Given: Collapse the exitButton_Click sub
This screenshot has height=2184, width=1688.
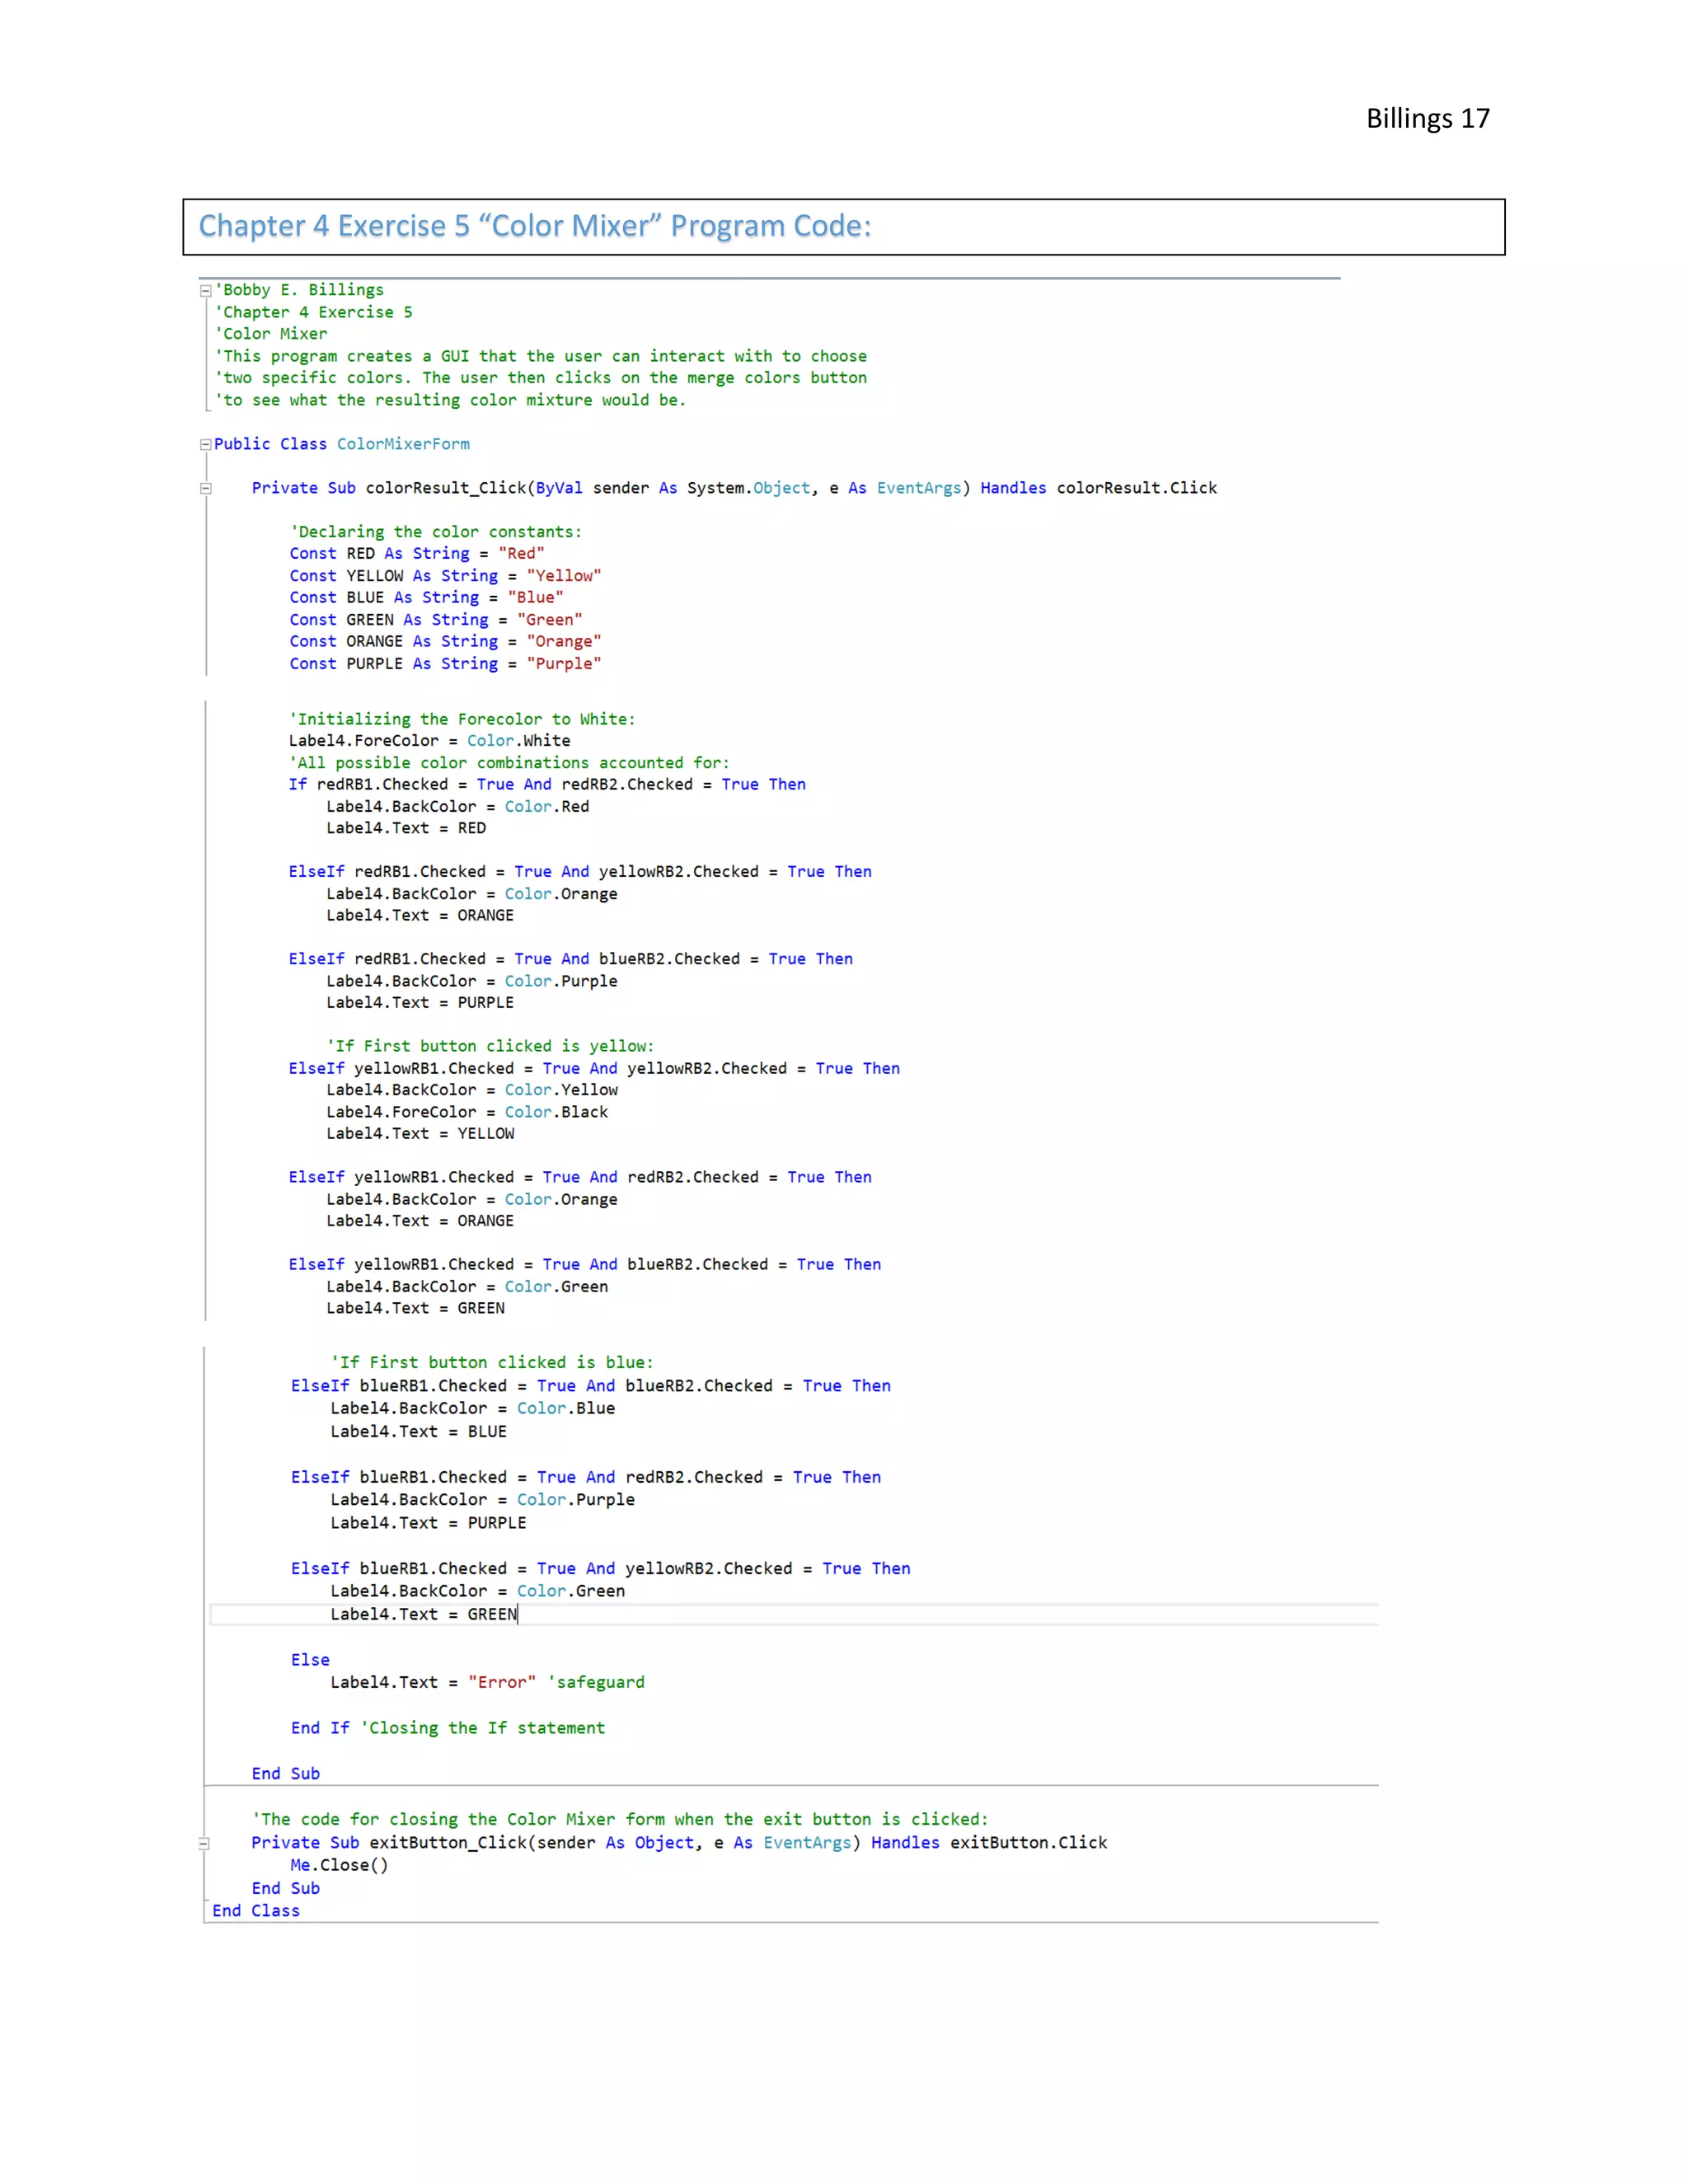Looking at the screenshot, I should click(x=204, y=1843).
